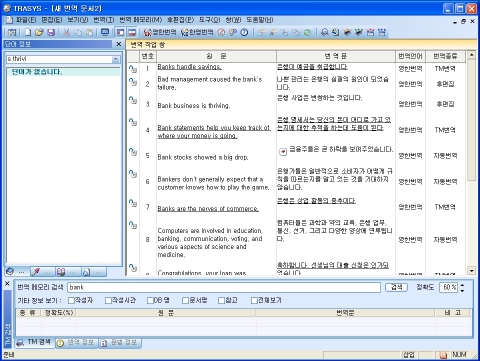Open the 도움말(H) menu
This screenshot has width=480, height=361.
click(x=260, y=20)
